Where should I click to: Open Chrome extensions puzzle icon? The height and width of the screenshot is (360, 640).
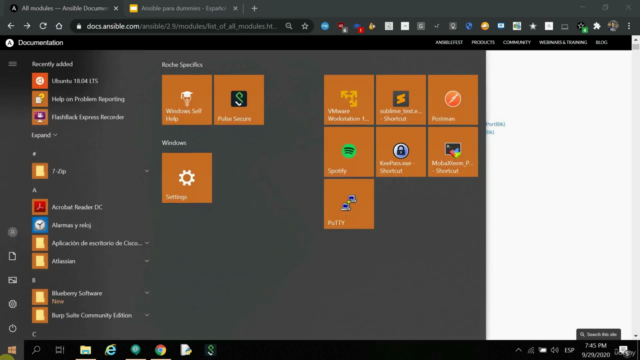597,26
